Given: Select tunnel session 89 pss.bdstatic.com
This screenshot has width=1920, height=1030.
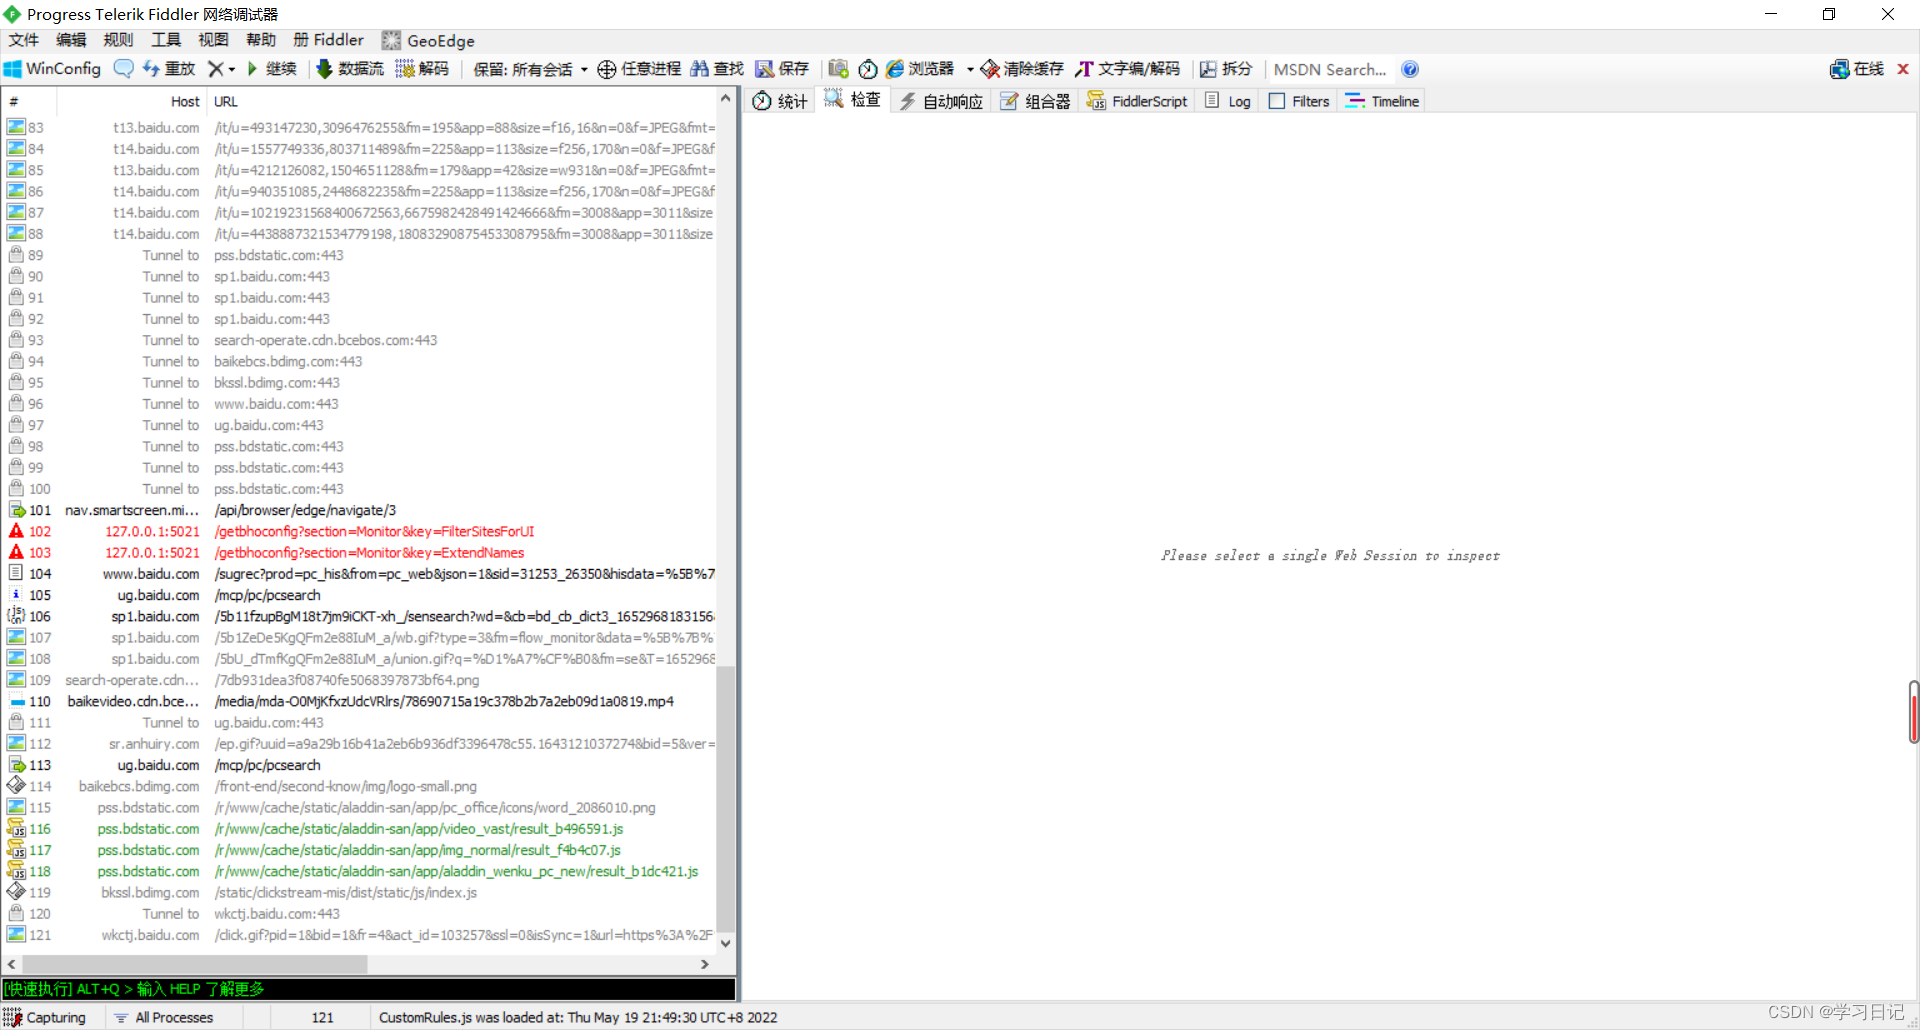Looking at the screenshot, I should pos(360,255).
